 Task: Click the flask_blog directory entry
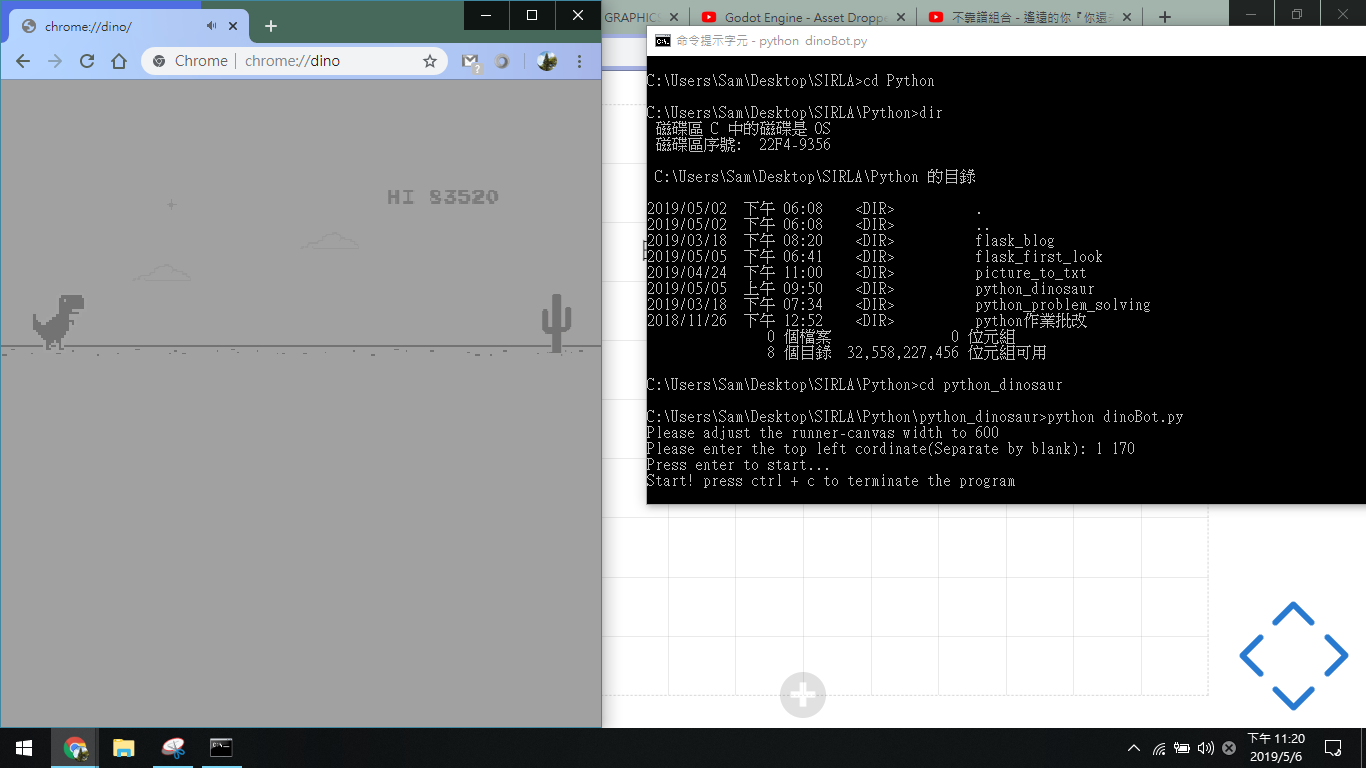click(x=1015, y=241)
